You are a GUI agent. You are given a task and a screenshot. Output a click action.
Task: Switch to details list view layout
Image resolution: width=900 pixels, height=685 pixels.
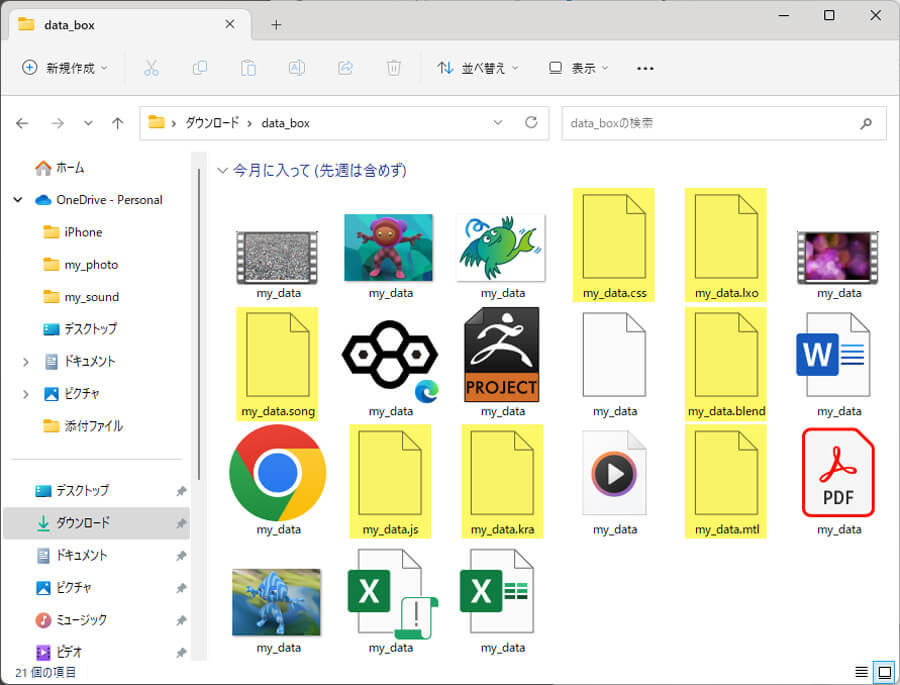[862, 671]
